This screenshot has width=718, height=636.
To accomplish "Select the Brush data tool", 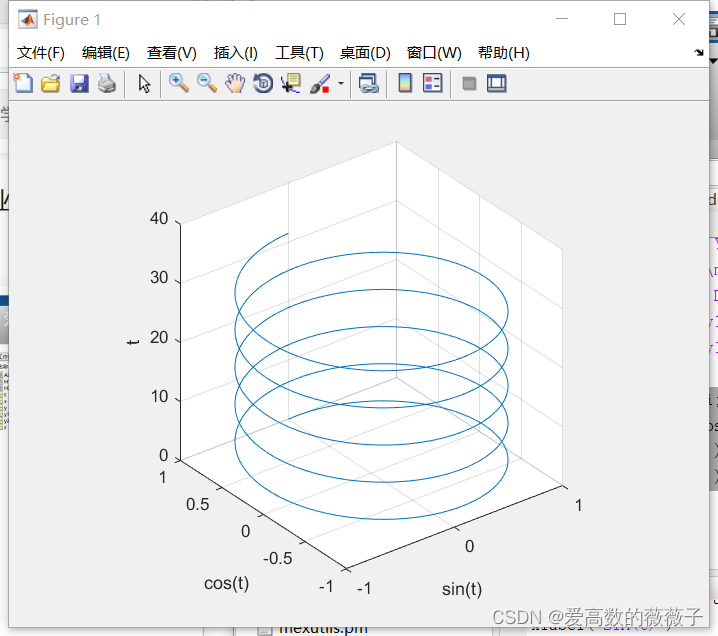I will pyautogui.click(x=320, y=84).
